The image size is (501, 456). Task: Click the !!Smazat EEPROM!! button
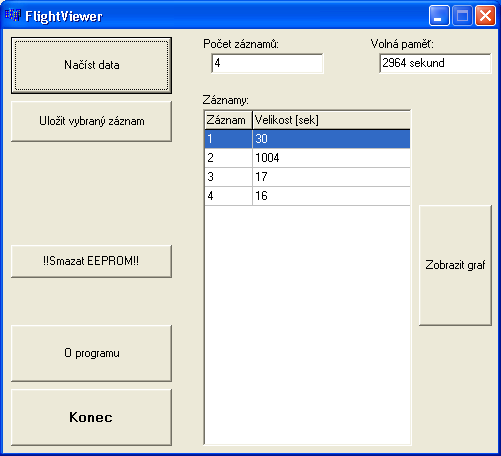91,261
